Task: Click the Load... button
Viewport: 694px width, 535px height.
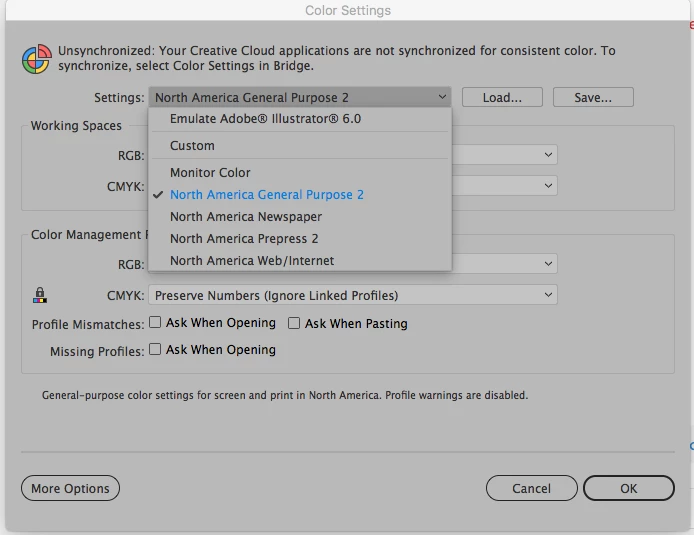Action: tap(502, 97)
